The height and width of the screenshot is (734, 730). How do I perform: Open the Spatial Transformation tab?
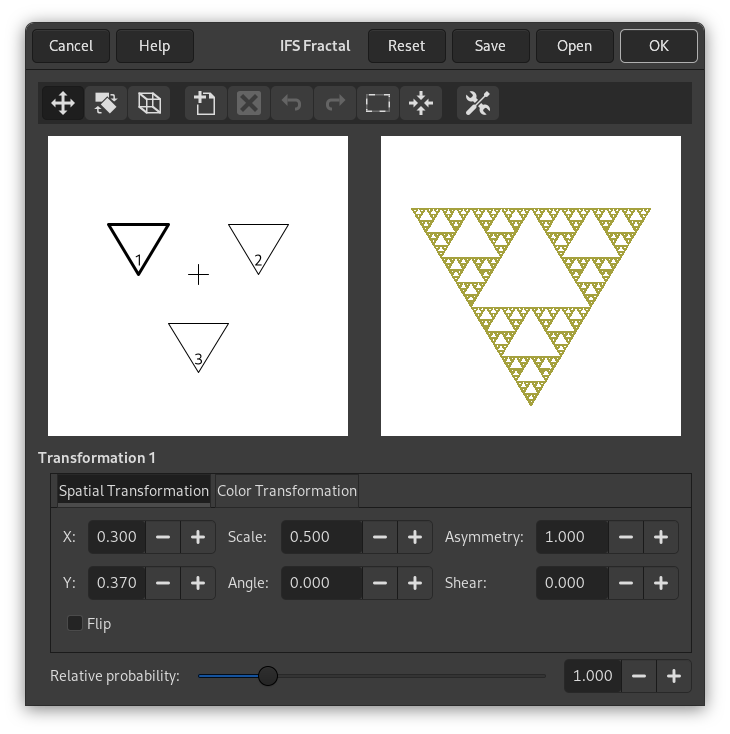[133, 491]
